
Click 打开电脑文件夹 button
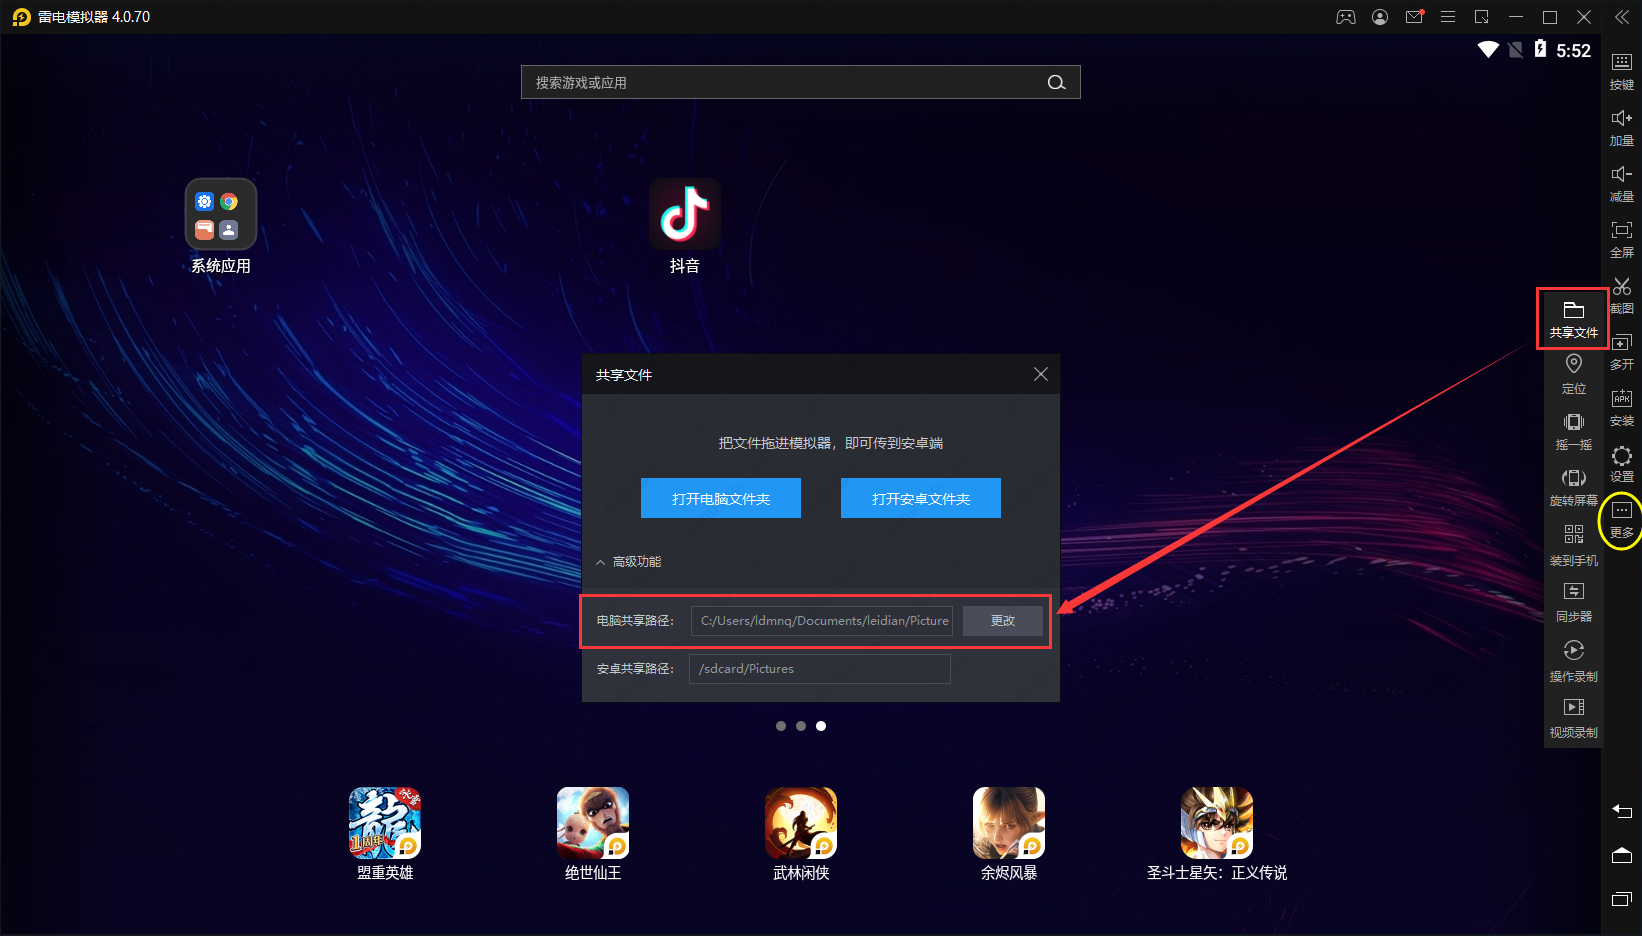[x=721, y=498]
